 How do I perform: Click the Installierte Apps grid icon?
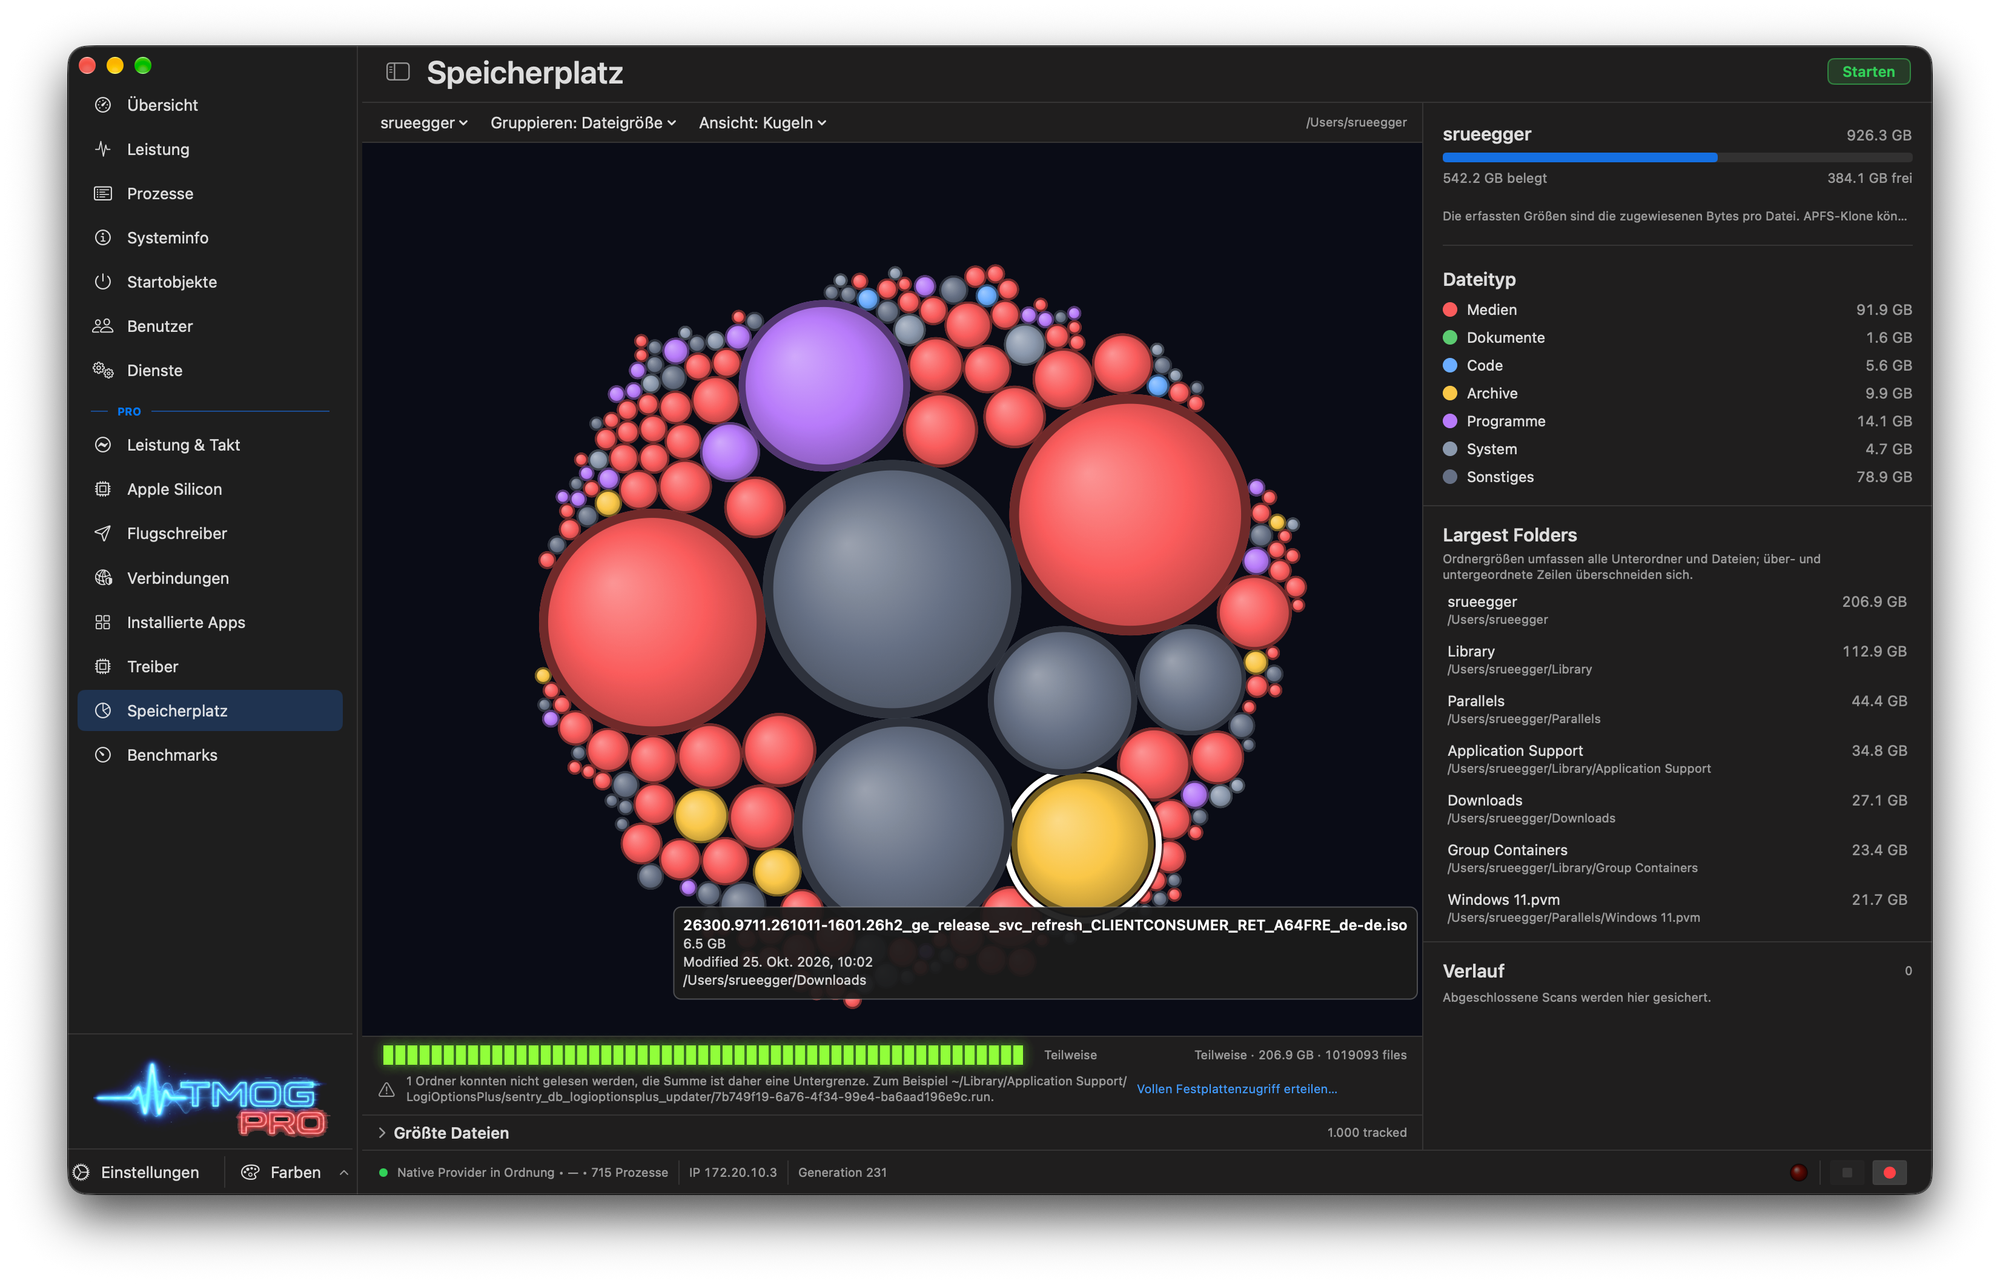103,622
